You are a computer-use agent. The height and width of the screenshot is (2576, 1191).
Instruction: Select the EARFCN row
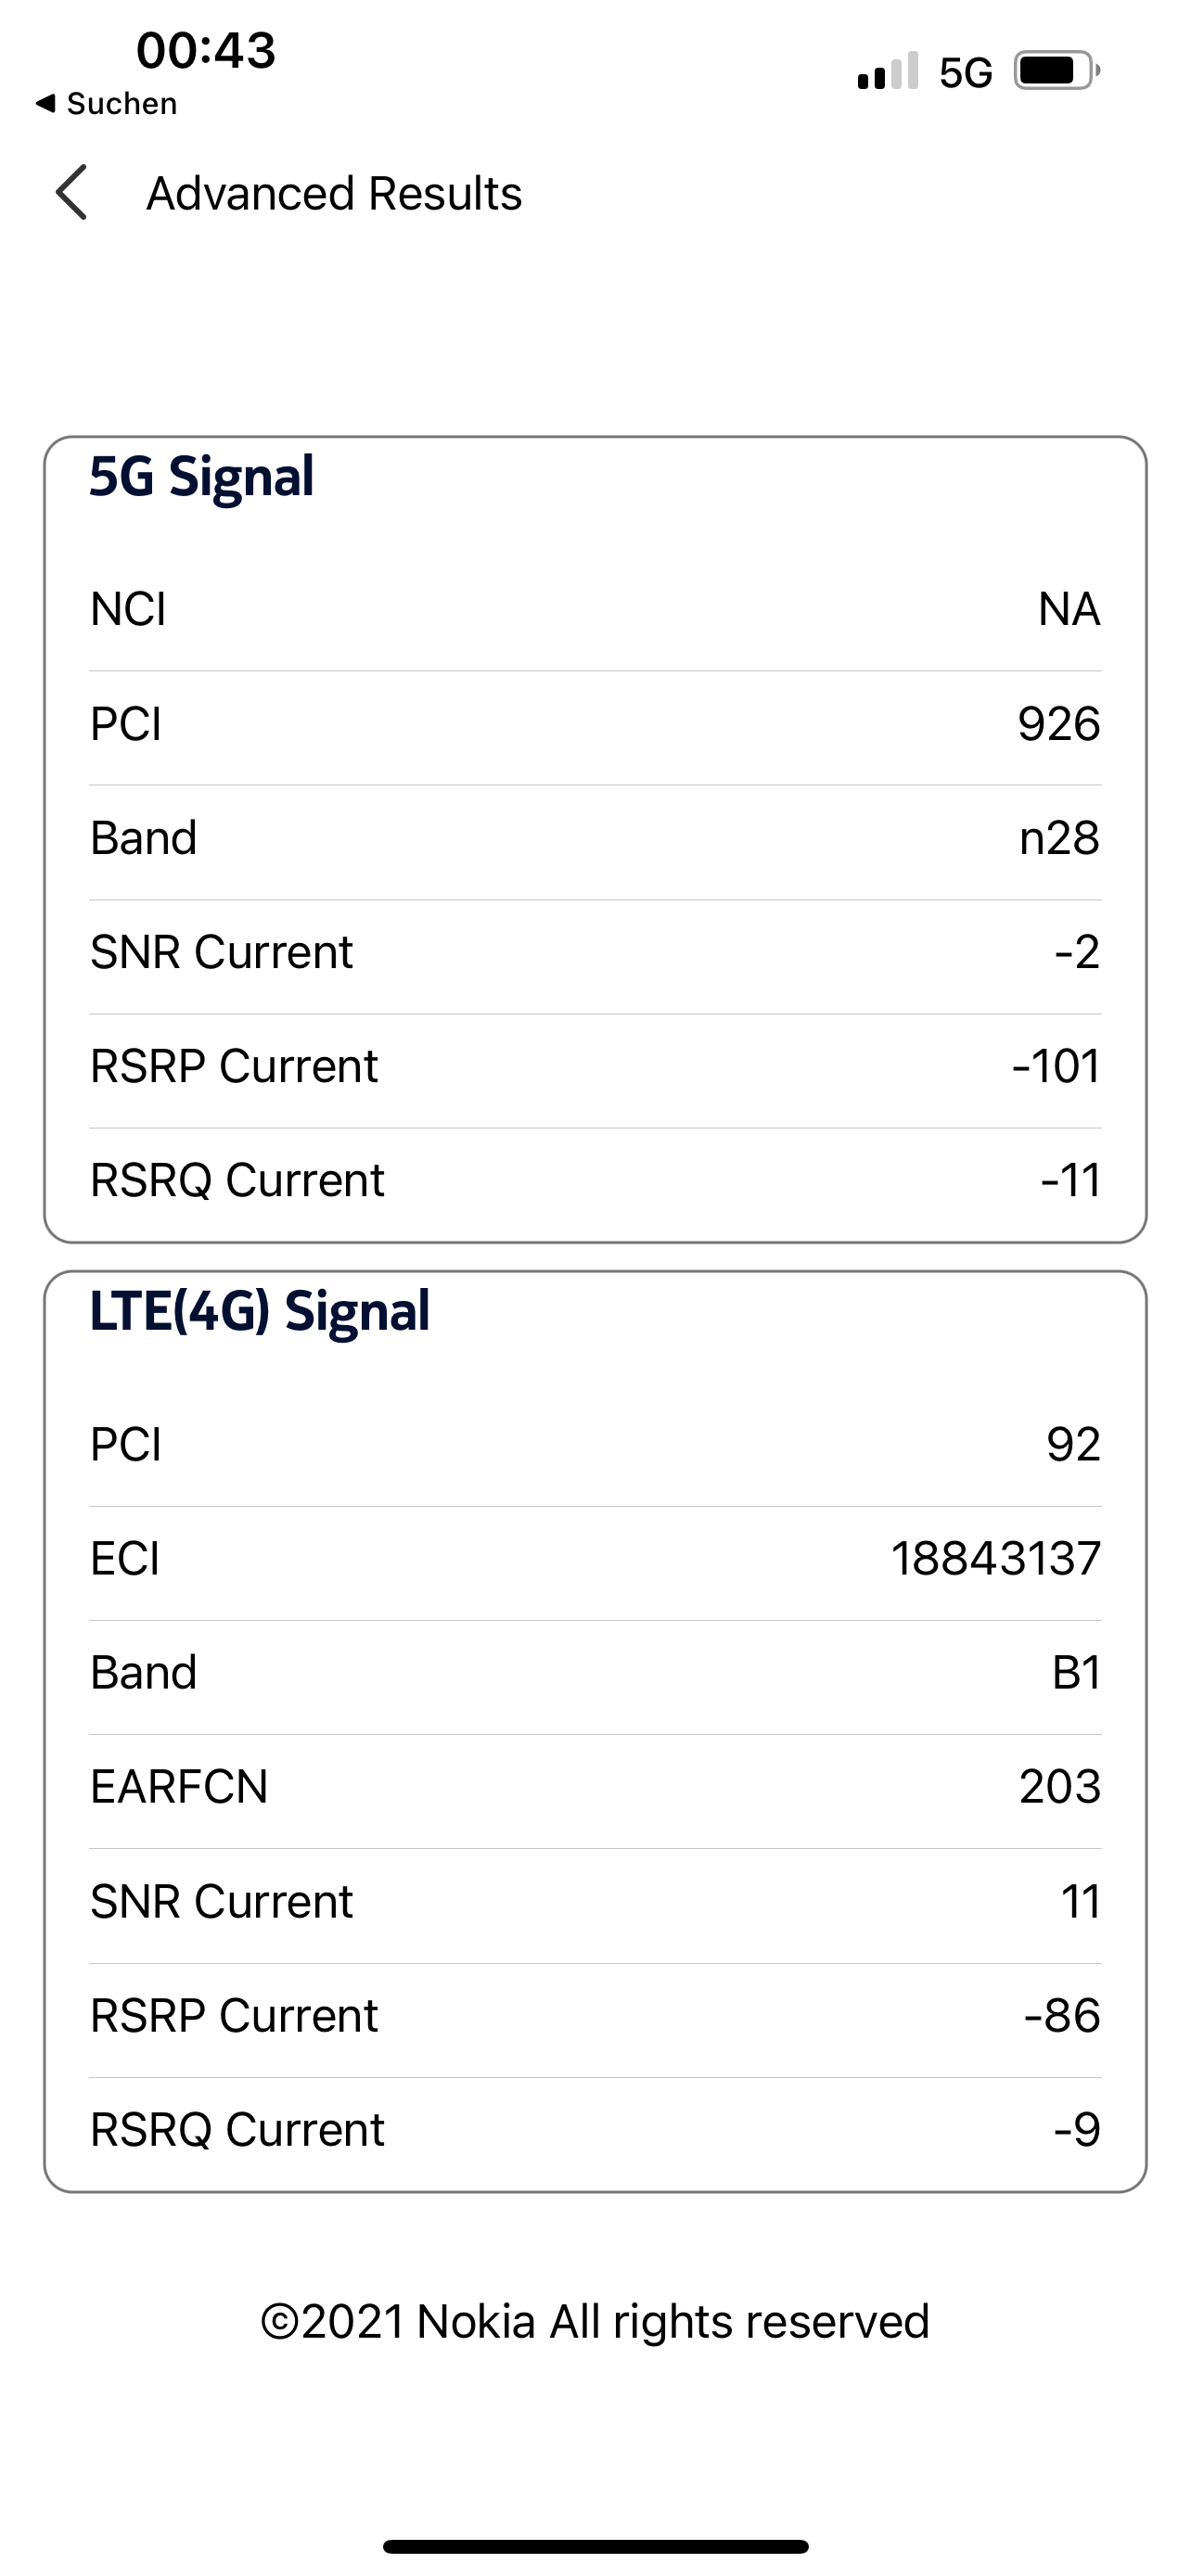tap(595, 1786)
